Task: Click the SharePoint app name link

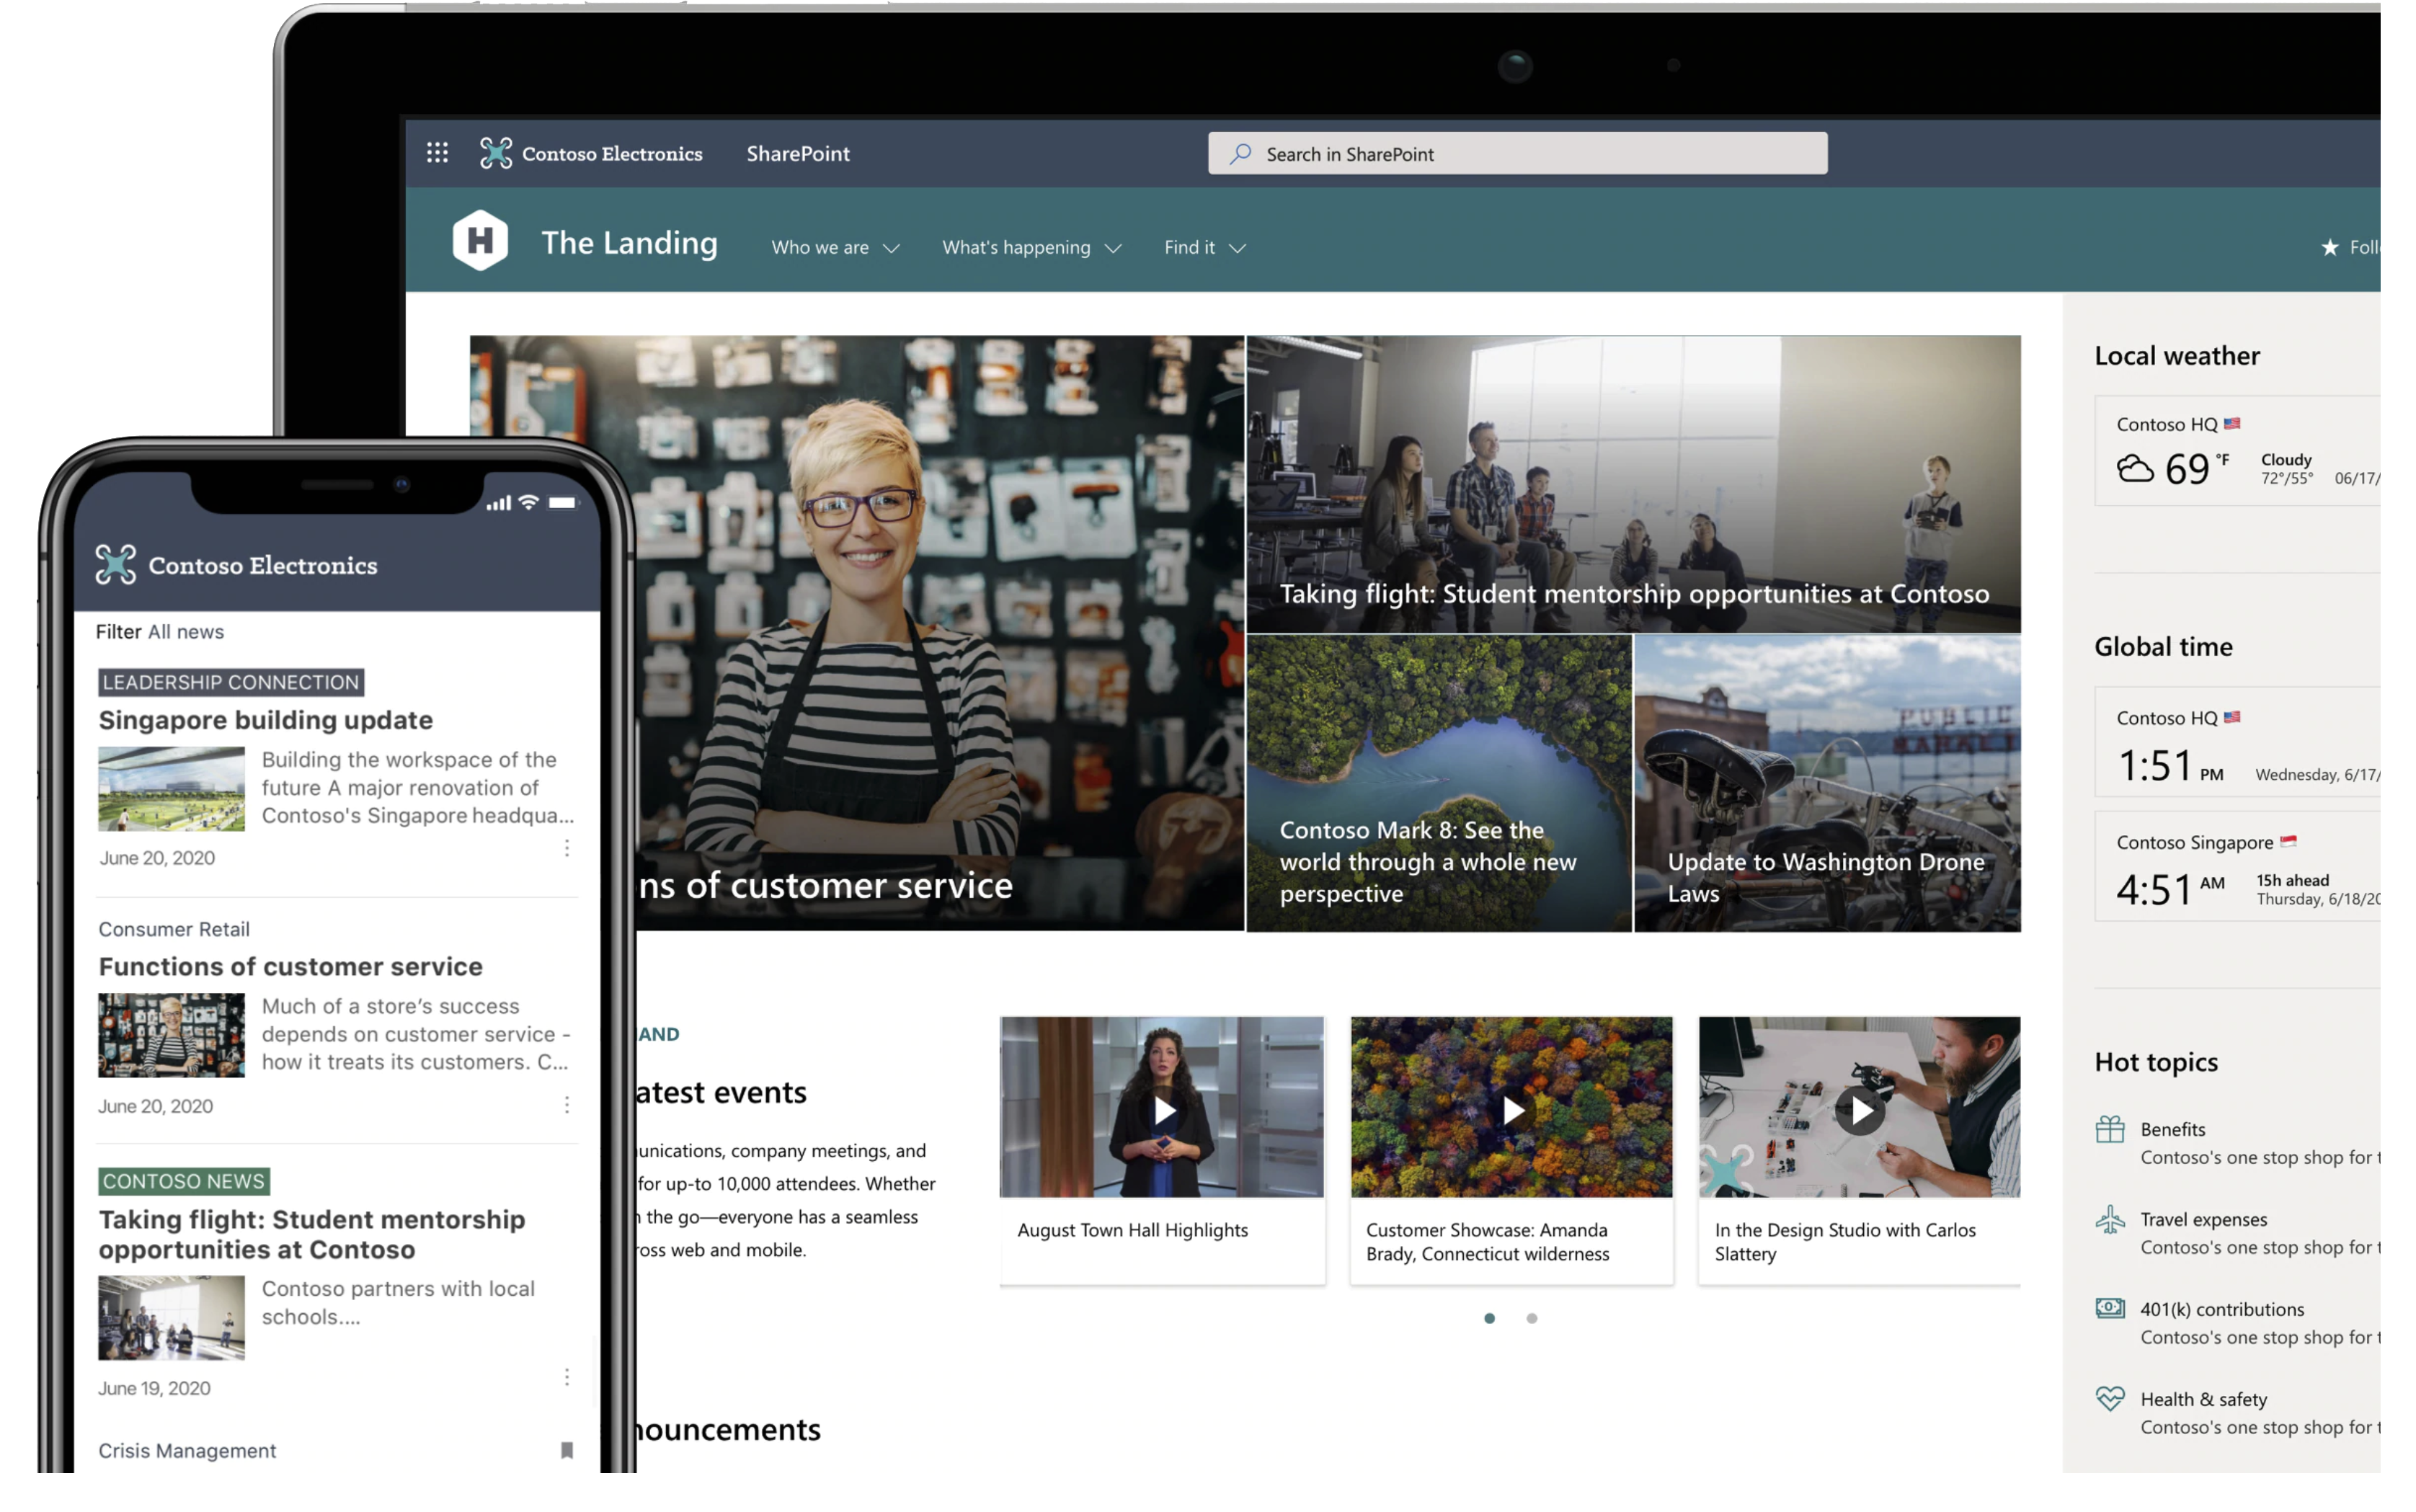Action: [x=798, y=153]
